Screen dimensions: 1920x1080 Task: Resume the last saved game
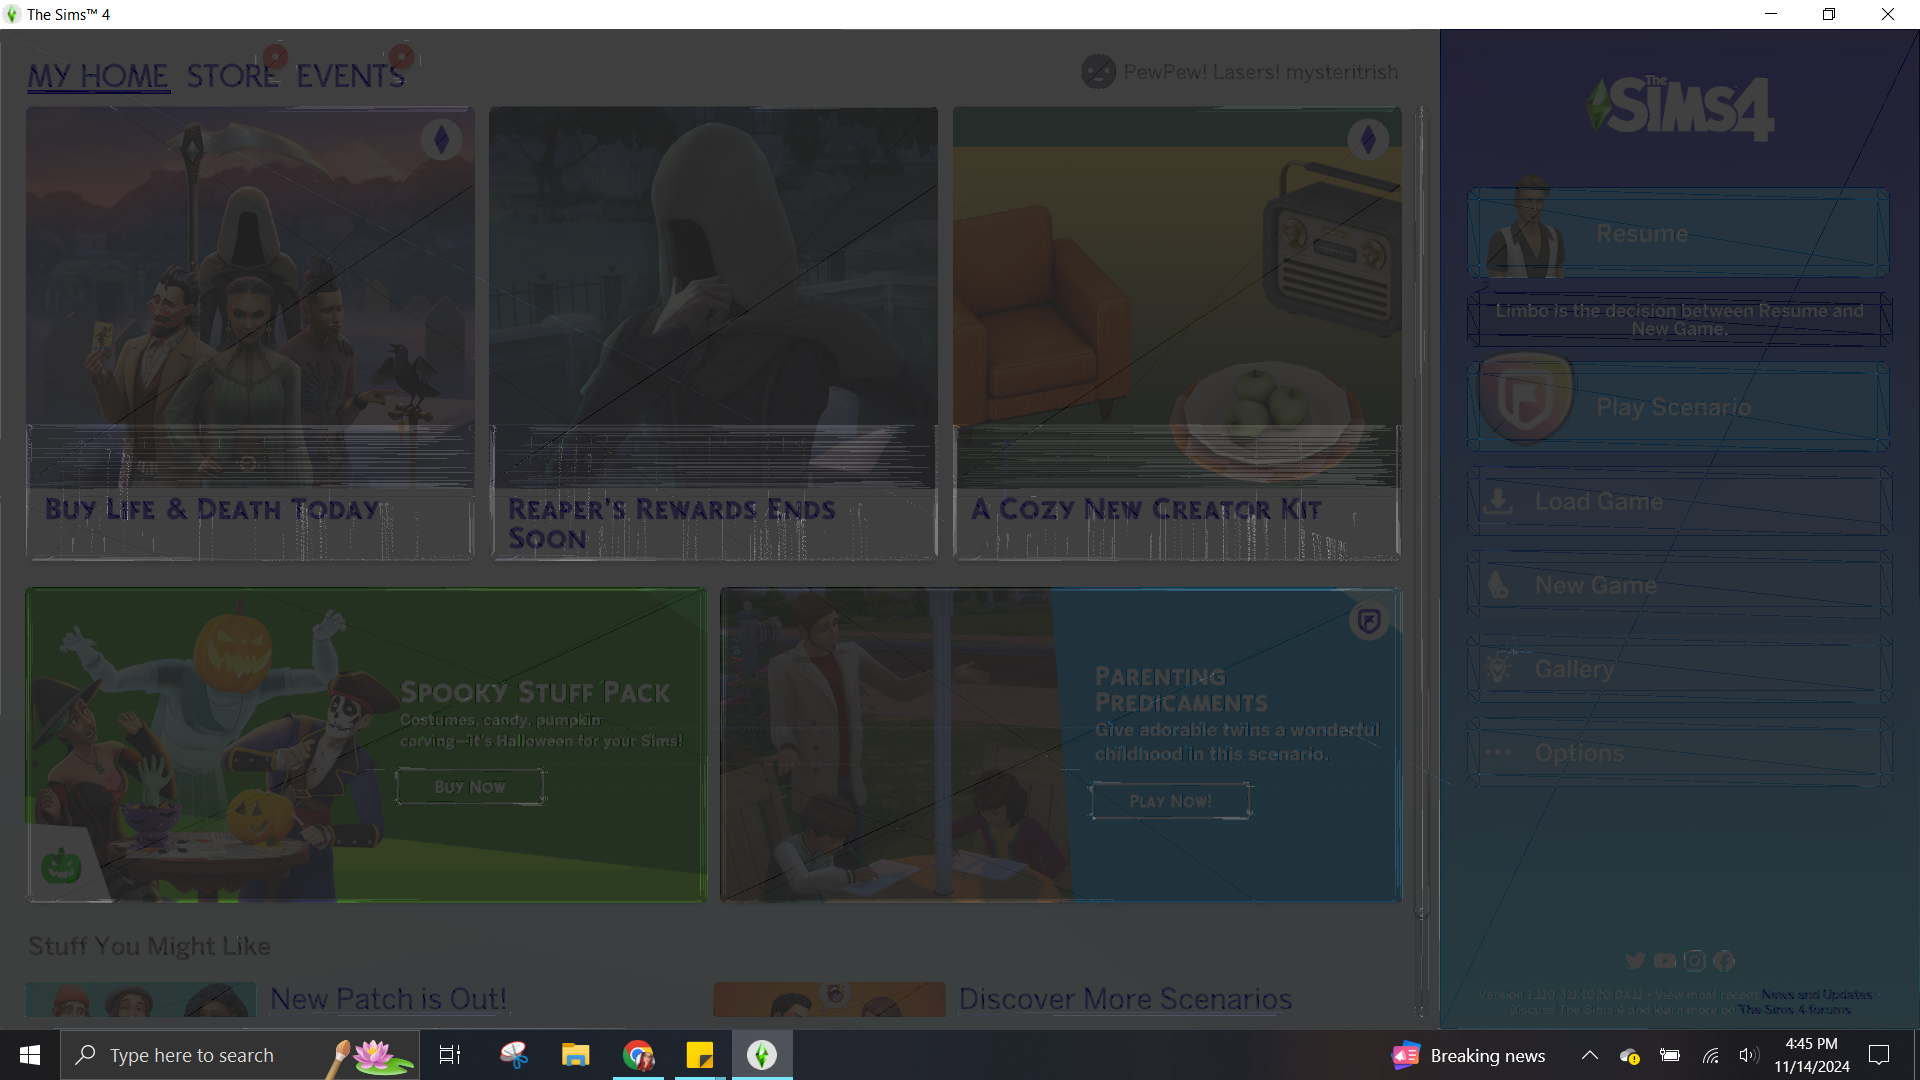point(1679,233)
